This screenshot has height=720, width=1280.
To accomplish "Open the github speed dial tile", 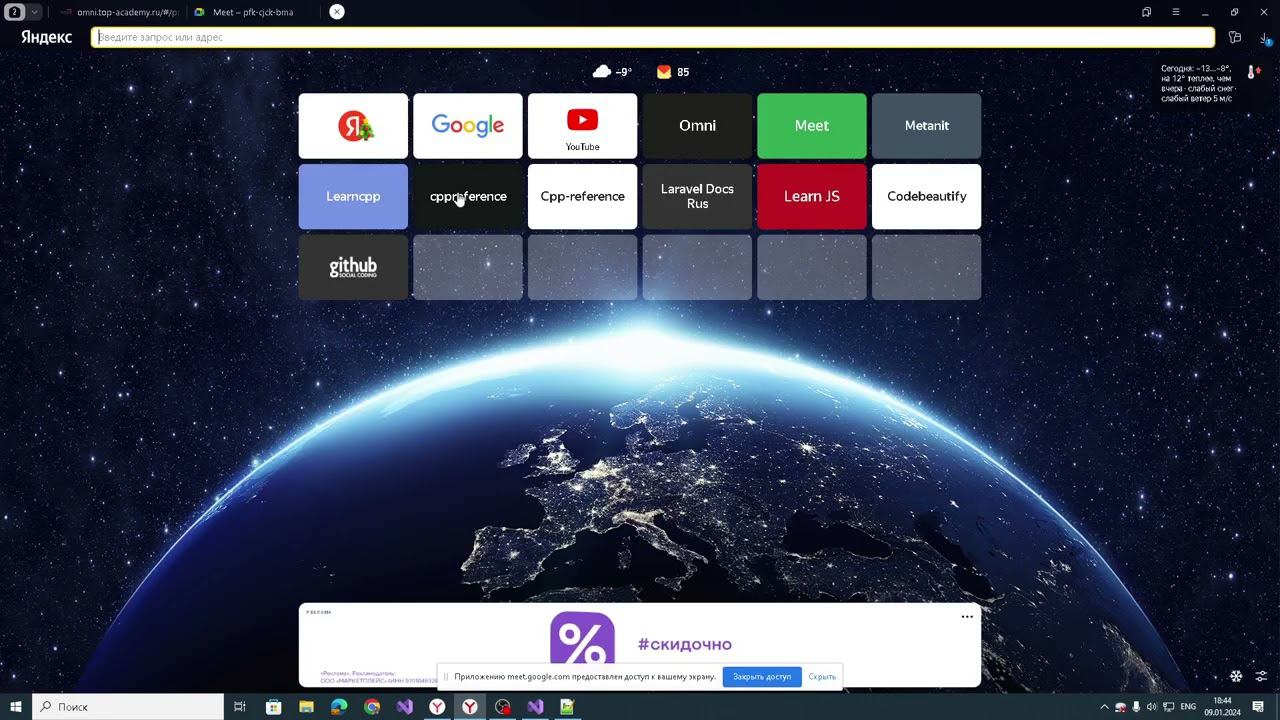I will pyautogui.click(x=353, y=267).
